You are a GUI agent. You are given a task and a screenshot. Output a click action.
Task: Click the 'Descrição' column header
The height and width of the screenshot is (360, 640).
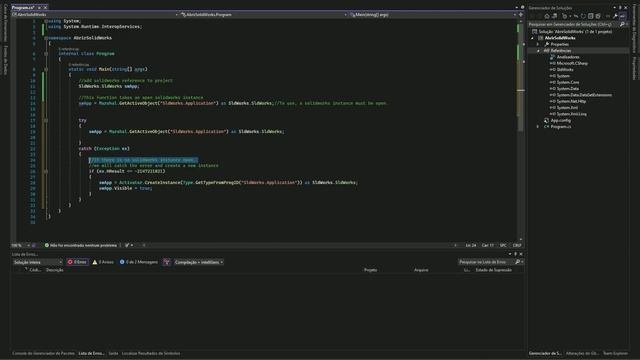55,270
